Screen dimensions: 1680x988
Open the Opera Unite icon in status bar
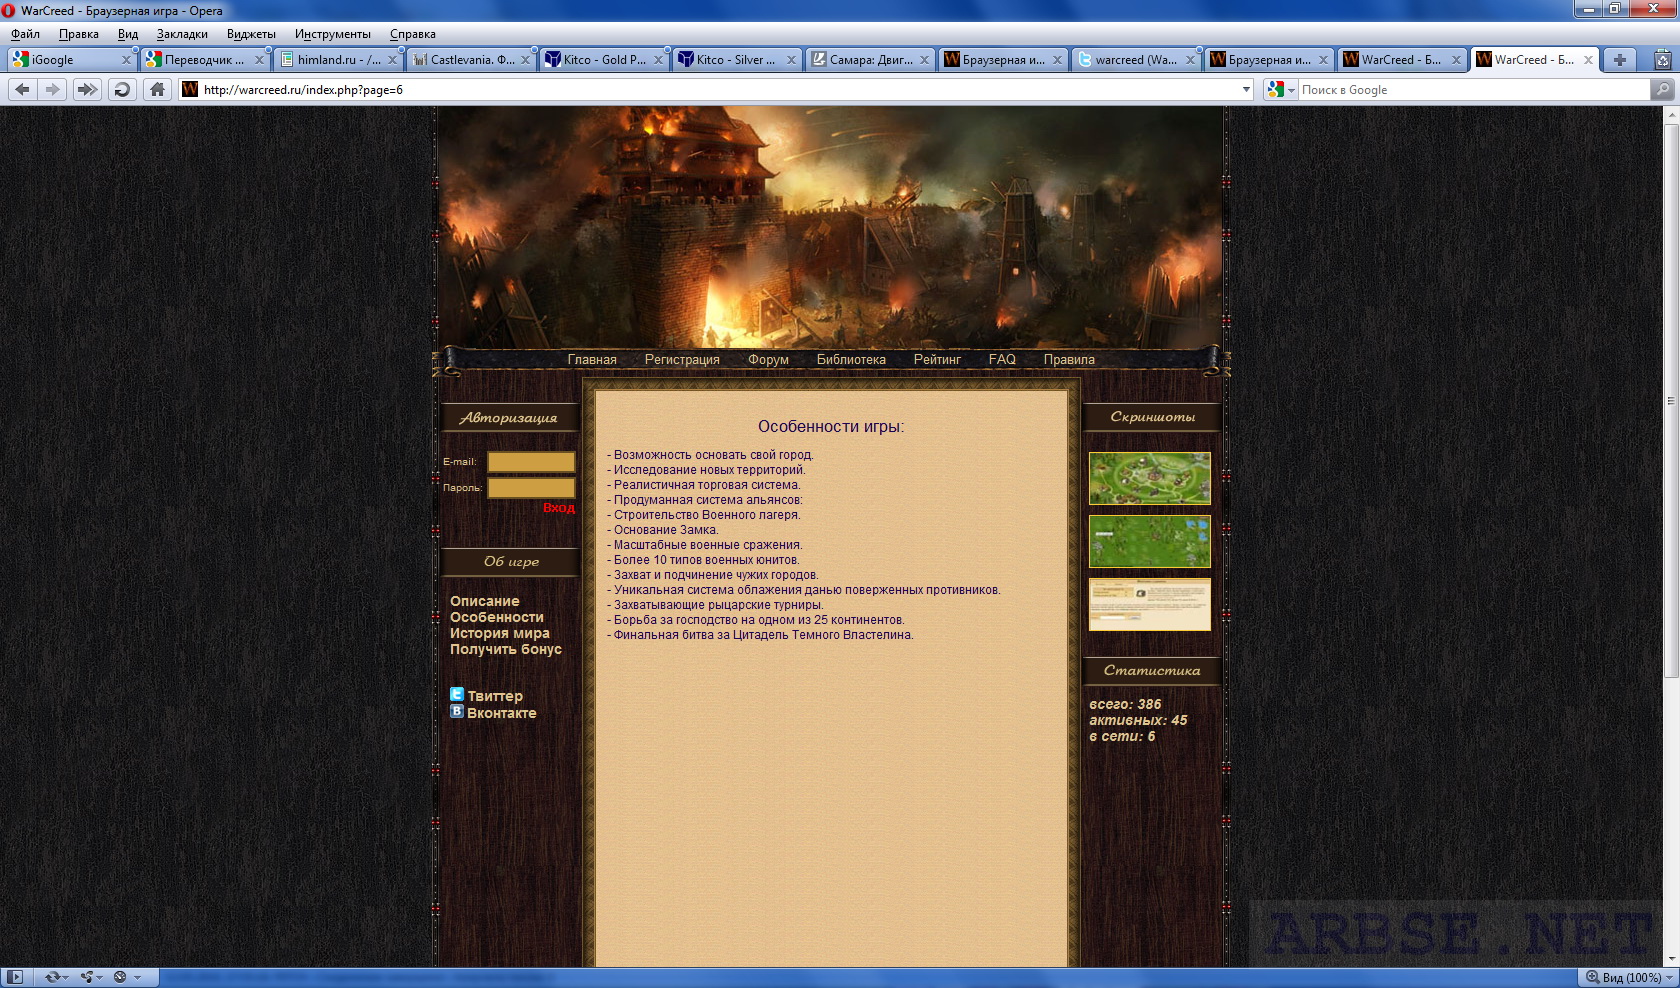86,977
